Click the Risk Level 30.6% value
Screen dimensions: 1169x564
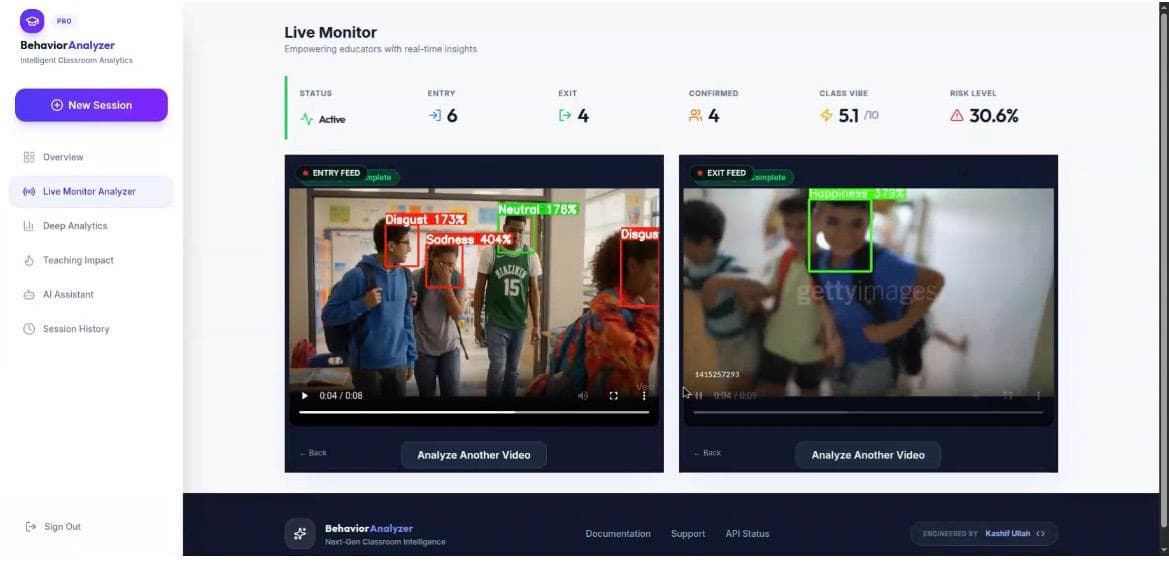coord(994,115)
